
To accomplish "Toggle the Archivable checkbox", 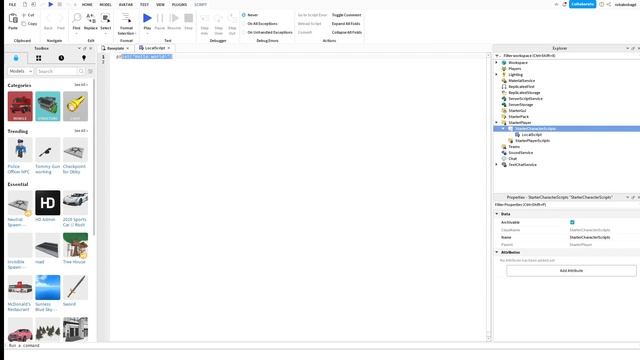I will 572,222.
